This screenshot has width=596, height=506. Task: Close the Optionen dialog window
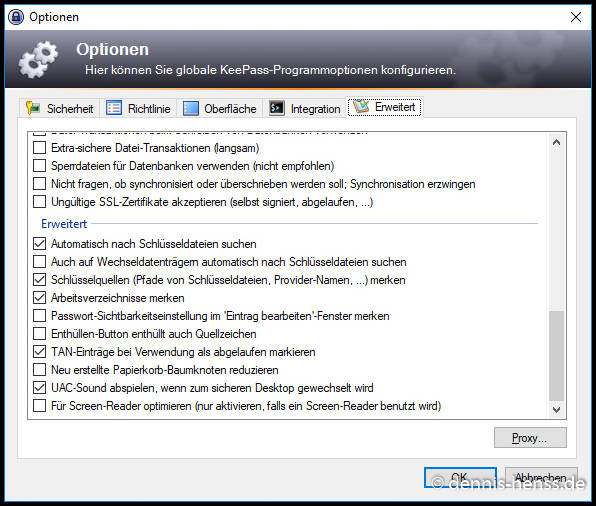click(575, 17)
